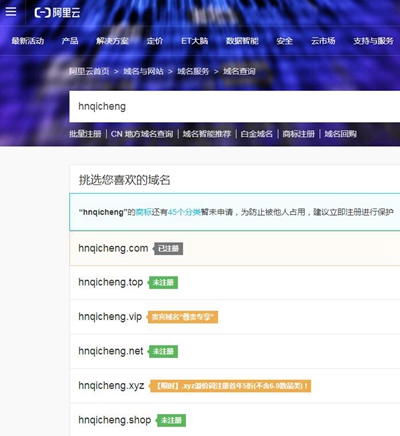
Task: Click the 域名查询 breadcrumb
Action: [x=239, y=71]
